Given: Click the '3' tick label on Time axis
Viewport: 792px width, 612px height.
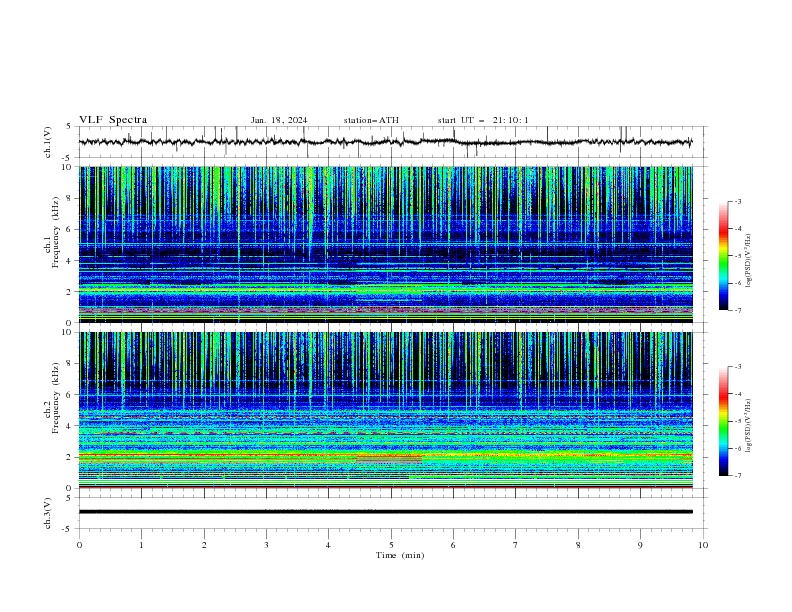Looking at the screenshot, I should 266,545.
